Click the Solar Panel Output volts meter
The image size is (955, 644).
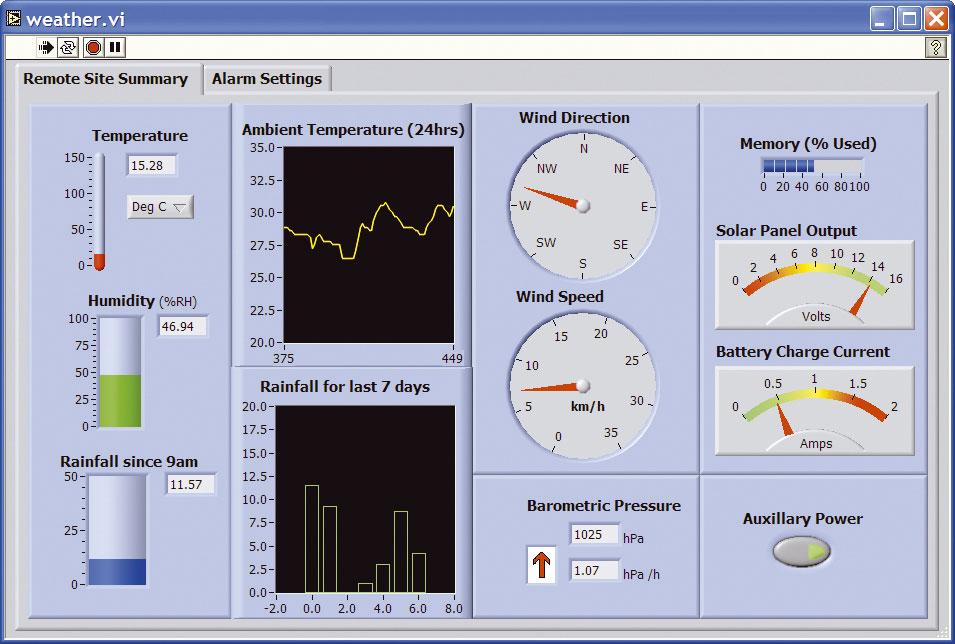[814, 285]
